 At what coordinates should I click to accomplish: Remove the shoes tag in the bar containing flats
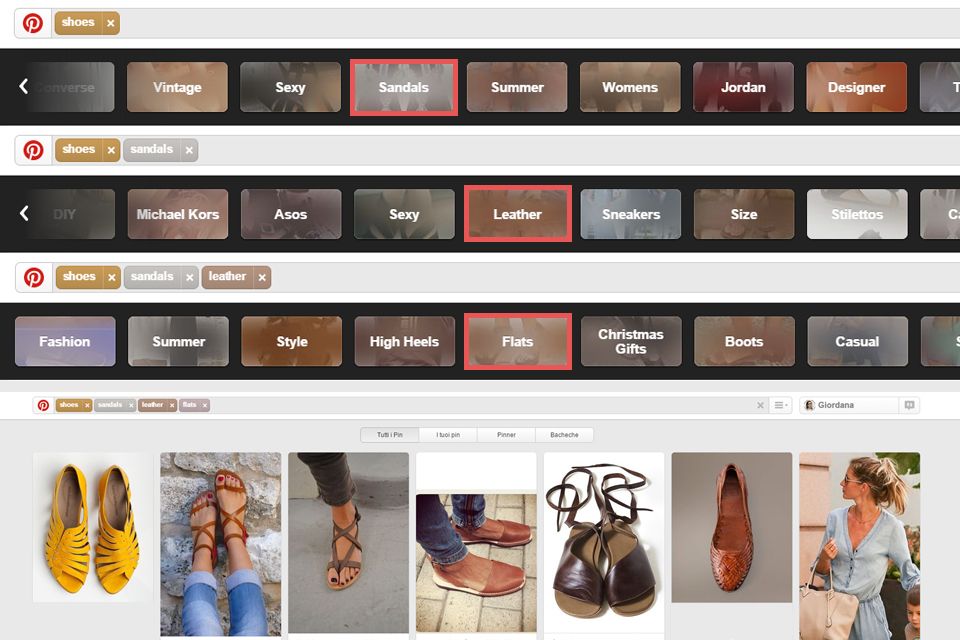88,405
